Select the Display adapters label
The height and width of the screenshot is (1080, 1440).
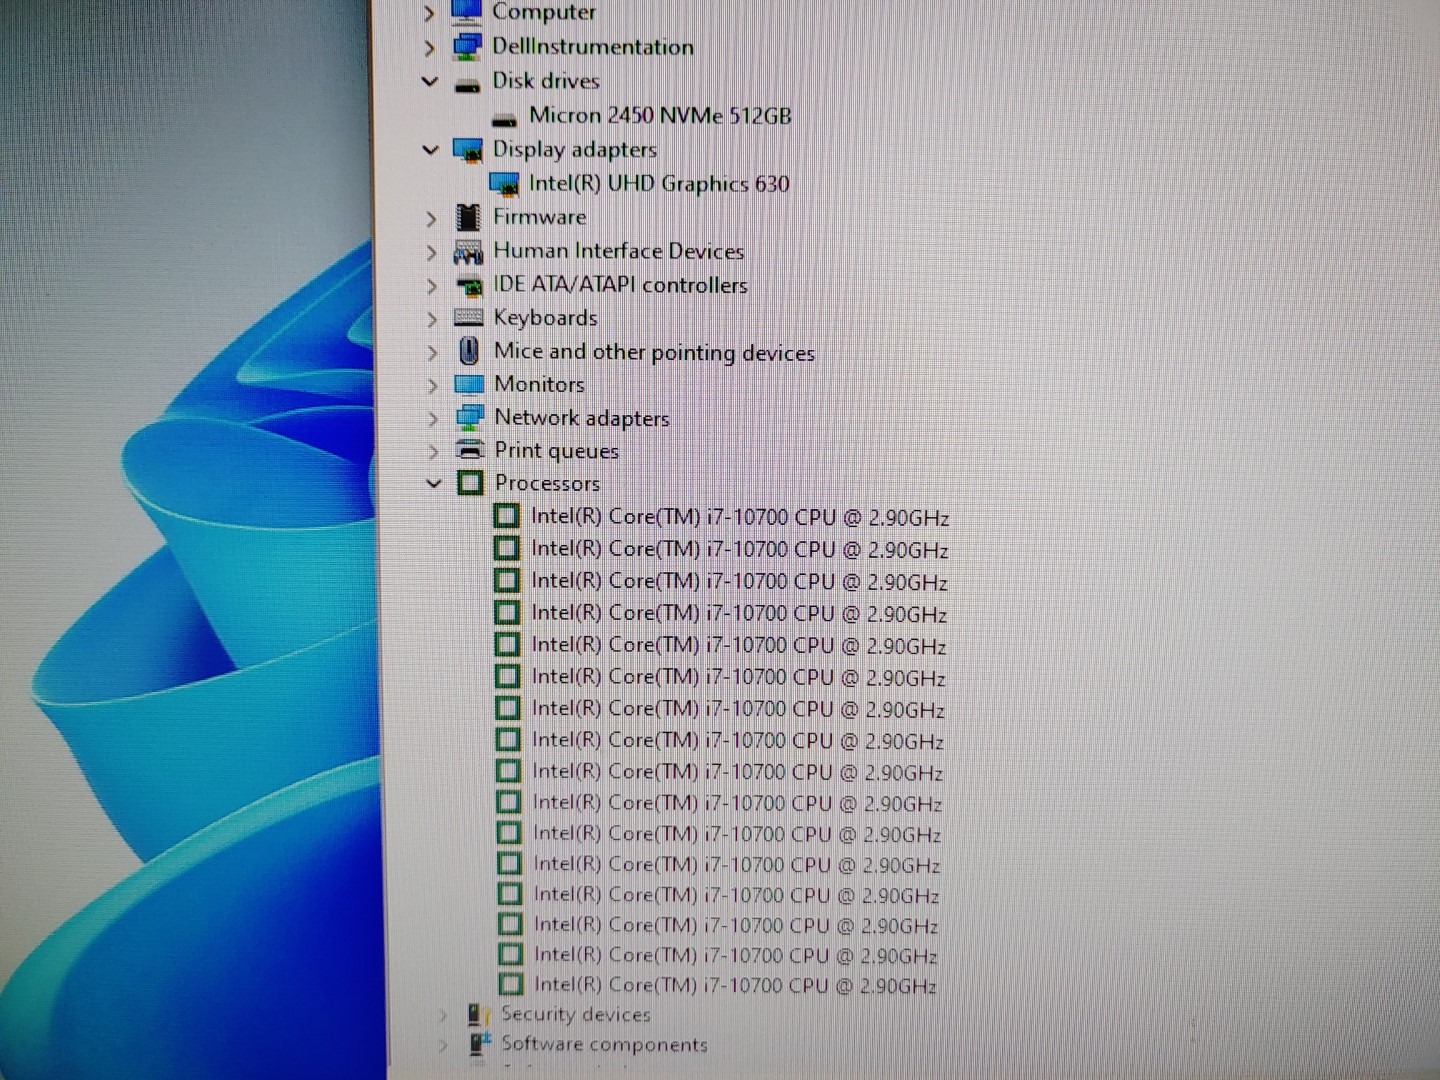click(x=575, y=150)
